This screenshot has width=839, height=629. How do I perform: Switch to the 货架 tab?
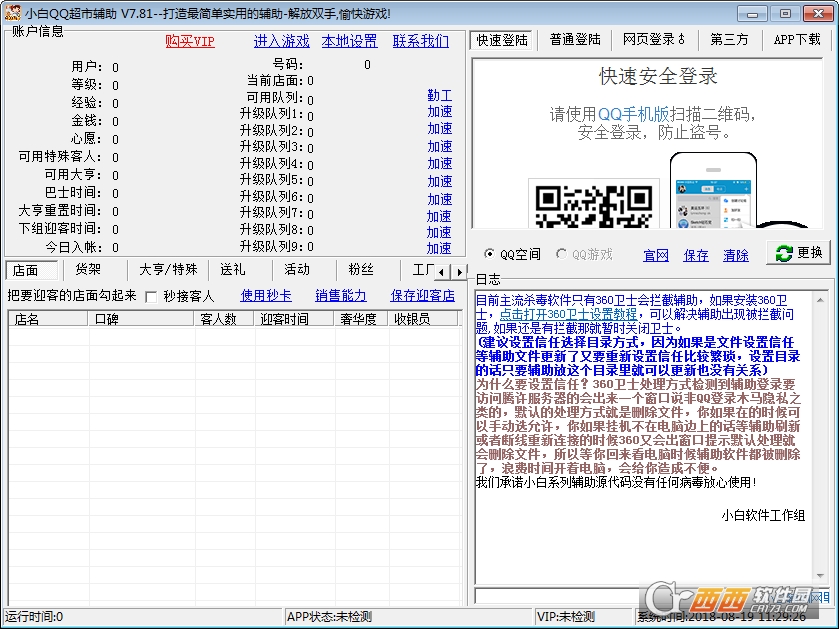point(88,270)
